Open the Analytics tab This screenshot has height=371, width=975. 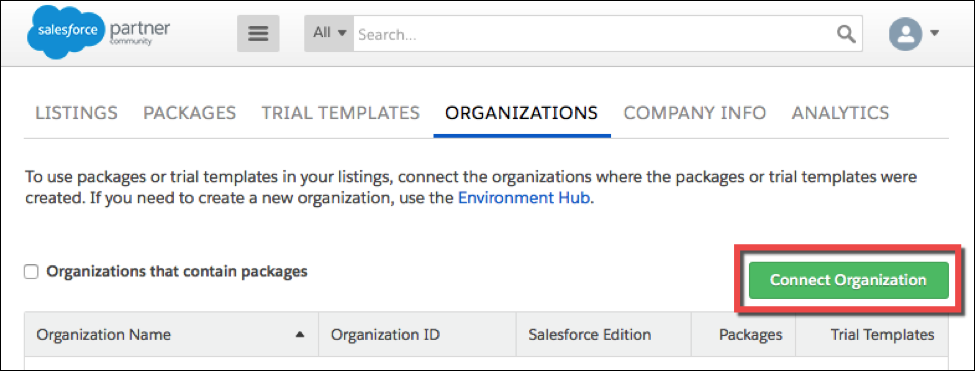coord(840,113)
